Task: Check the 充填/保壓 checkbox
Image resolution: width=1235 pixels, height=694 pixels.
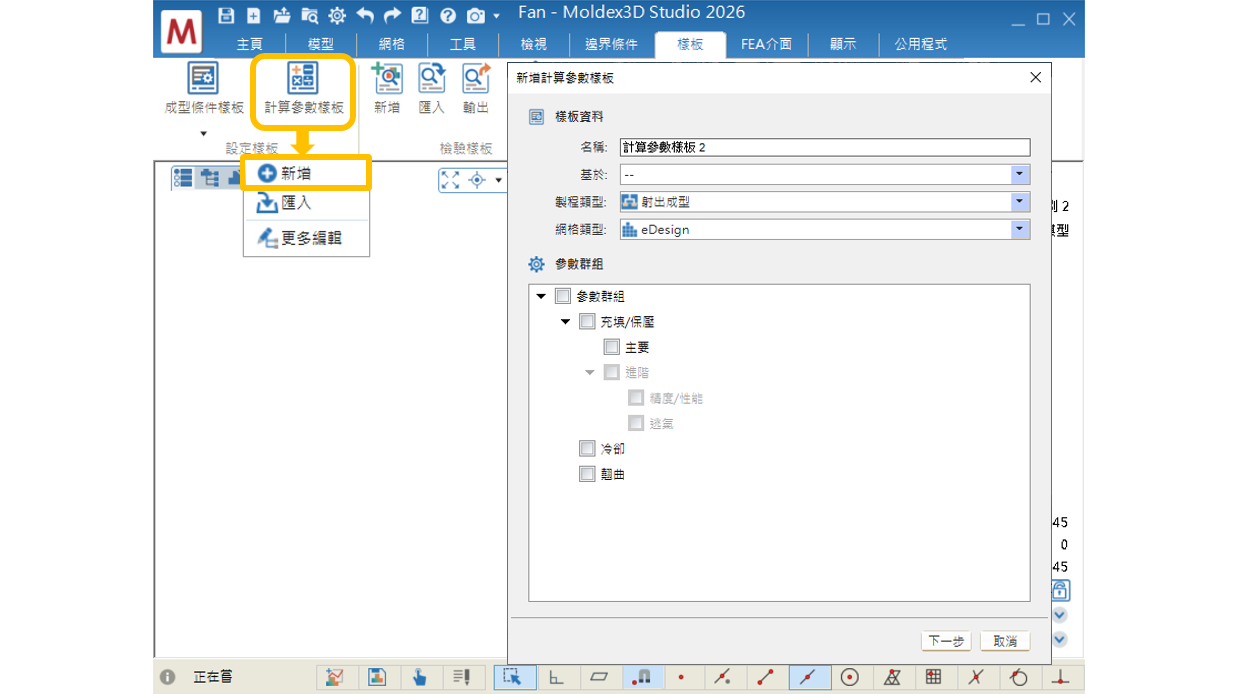Action: [588, 322]
